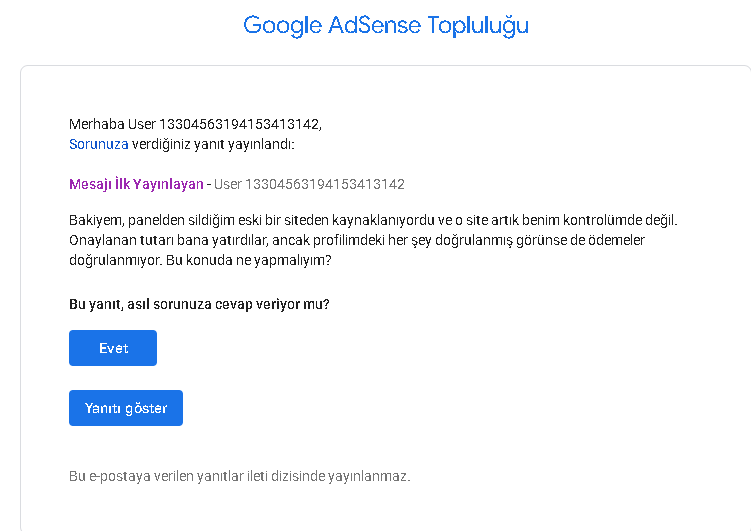
Task: Click the word 'doğrulanmıyor' in the message
Action: [115, 260]
